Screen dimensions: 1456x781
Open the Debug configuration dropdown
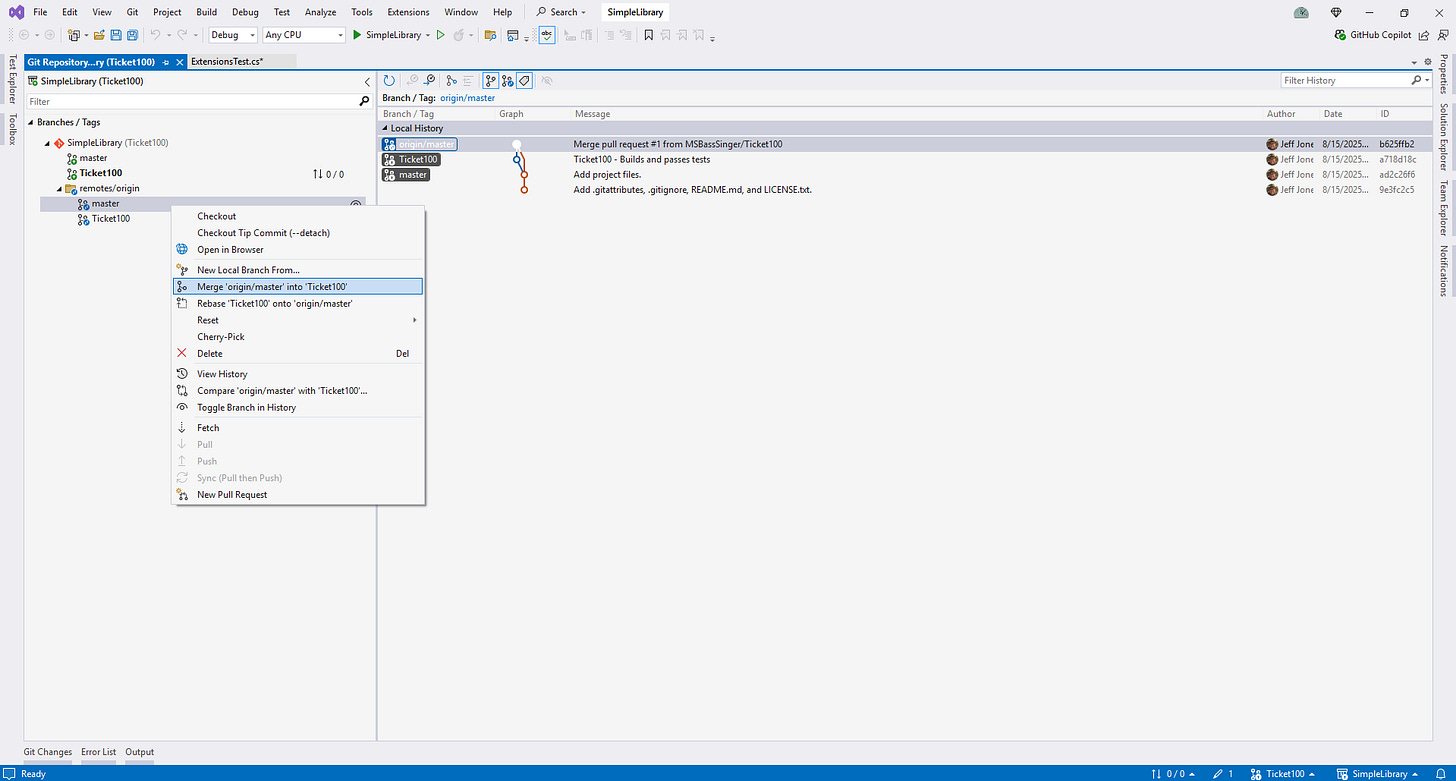(233, 35)
